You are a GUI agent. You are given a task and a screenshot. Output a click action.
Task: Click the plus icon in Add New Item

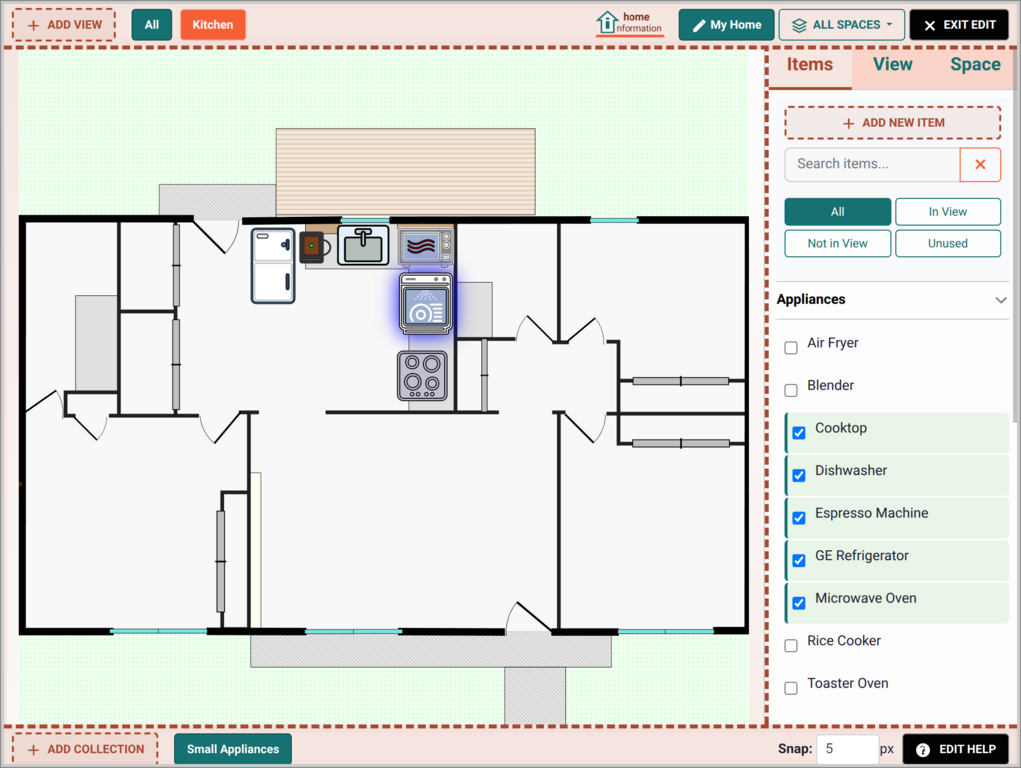(848, 123)
